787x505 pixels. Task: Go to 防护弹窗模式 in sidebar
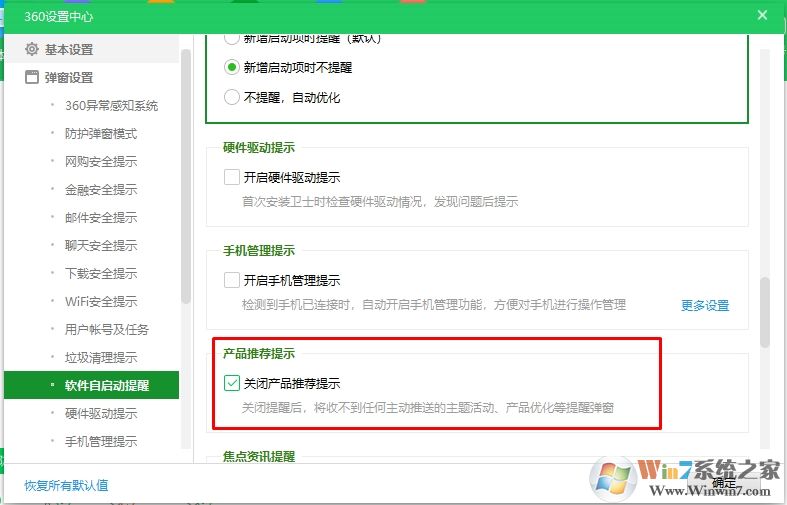coord(100,134)
